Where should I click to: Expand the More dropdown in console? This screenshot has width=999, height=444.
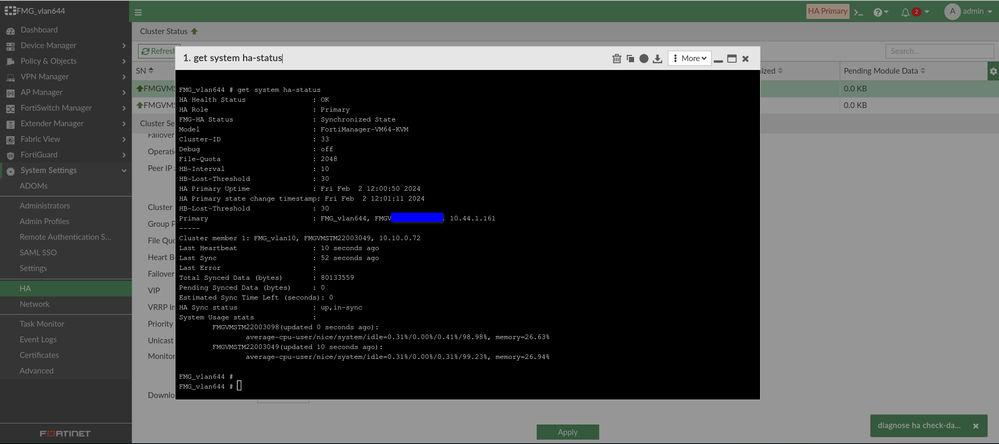pyautogui.click(x=690, y=58)
